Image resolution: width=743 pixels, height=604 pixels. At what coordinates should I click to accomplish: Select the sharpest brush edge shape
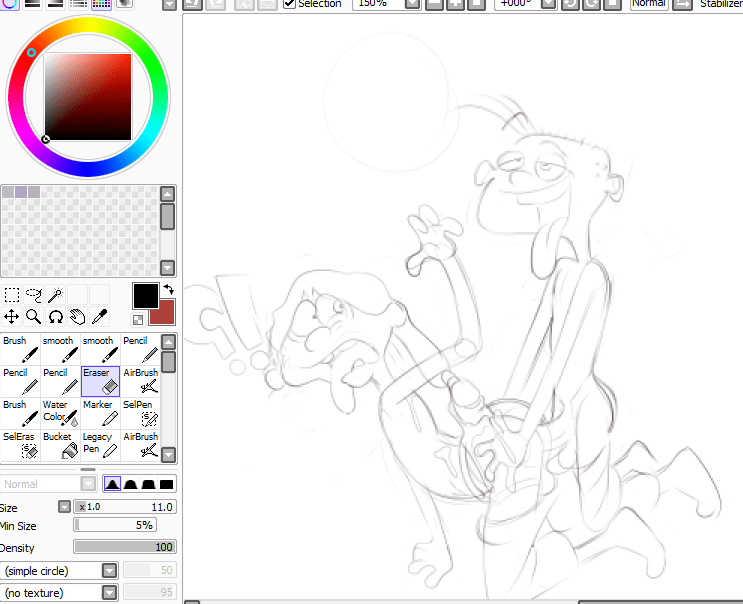[x=113, y=484]
